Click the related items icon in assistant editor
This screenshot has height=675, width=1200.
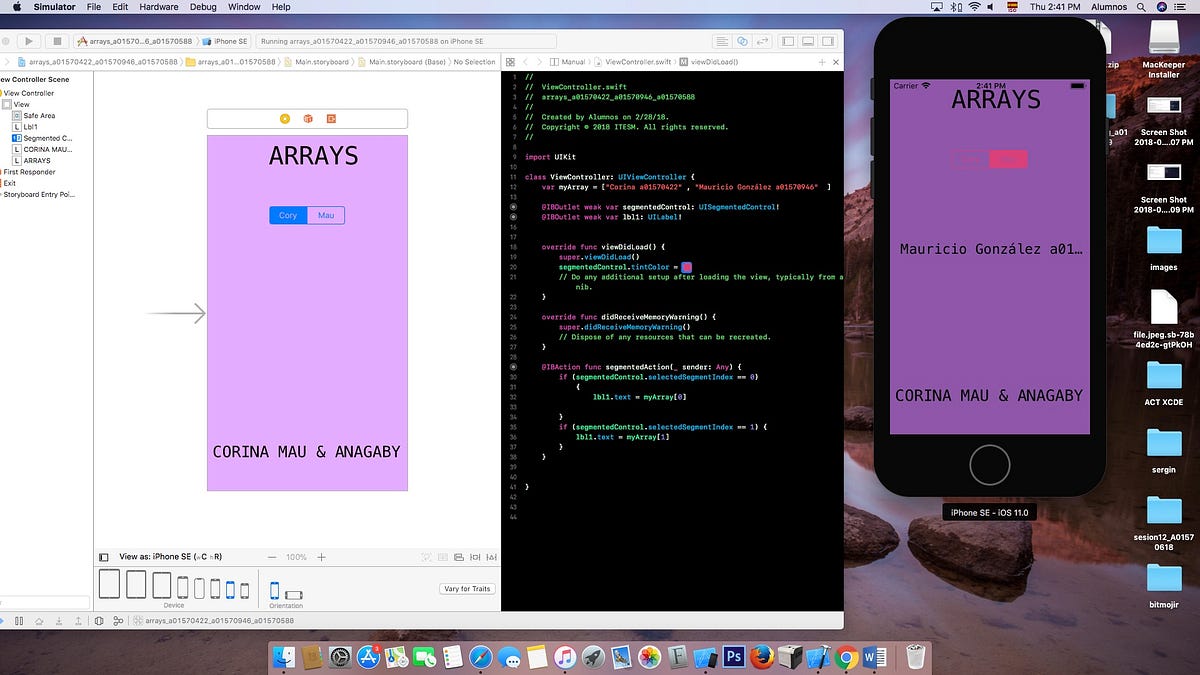tap(510, 60)
